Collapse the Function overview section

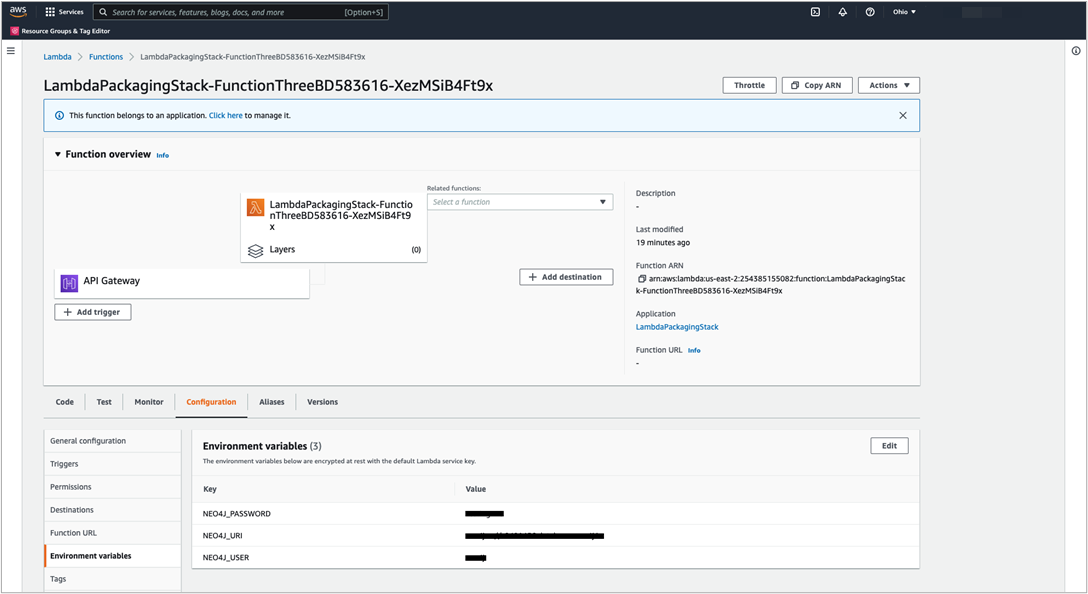(x=58, y=154)
